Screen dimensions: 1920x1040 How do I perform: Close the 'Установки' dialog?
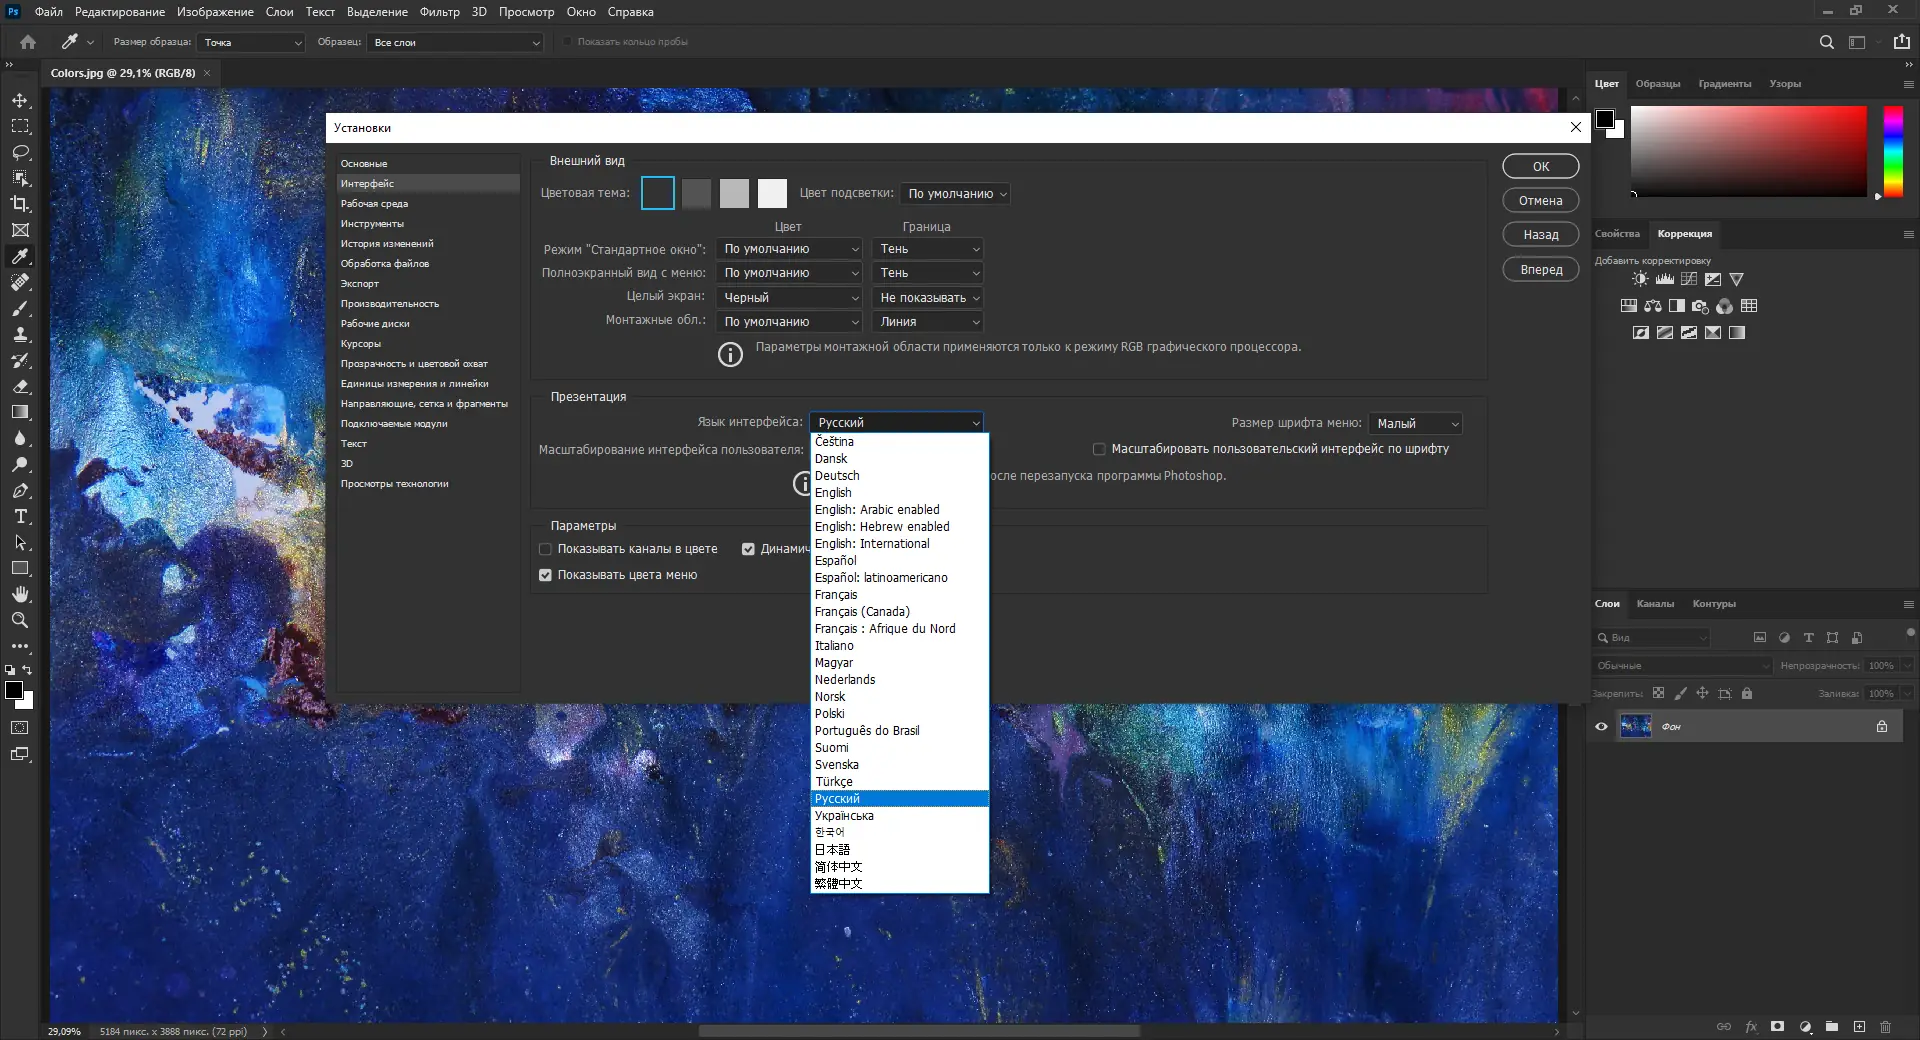coord(1576,128)
